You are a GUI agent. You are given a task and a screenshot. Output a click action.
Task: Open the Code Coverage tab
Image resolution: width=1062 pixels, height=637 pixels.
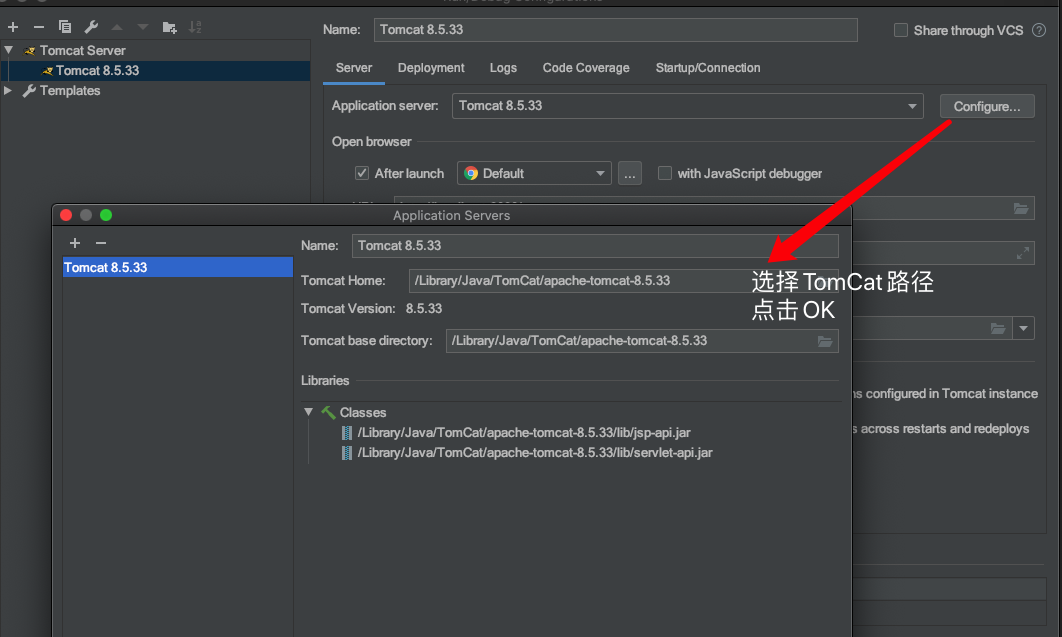(586, 68)
